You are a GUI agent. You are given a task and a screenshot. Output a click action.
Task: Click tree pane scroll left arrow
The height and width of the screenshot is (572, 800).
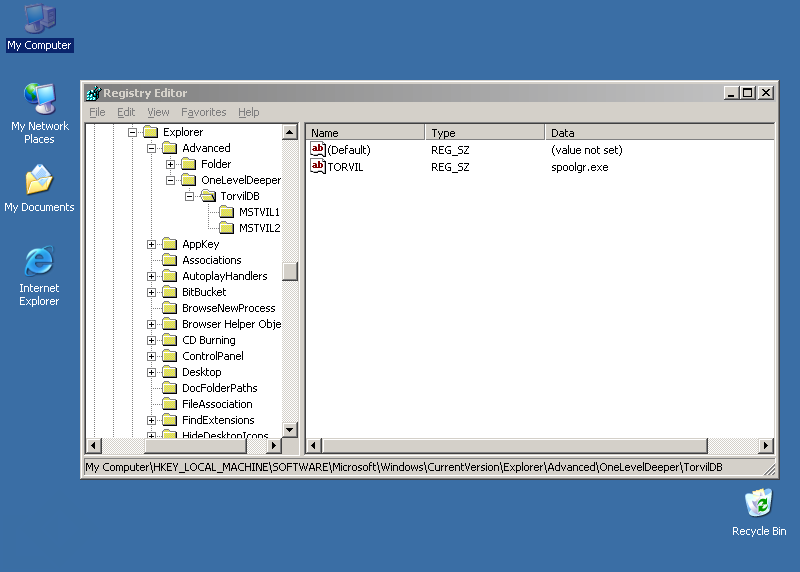(x=93, y=445)
